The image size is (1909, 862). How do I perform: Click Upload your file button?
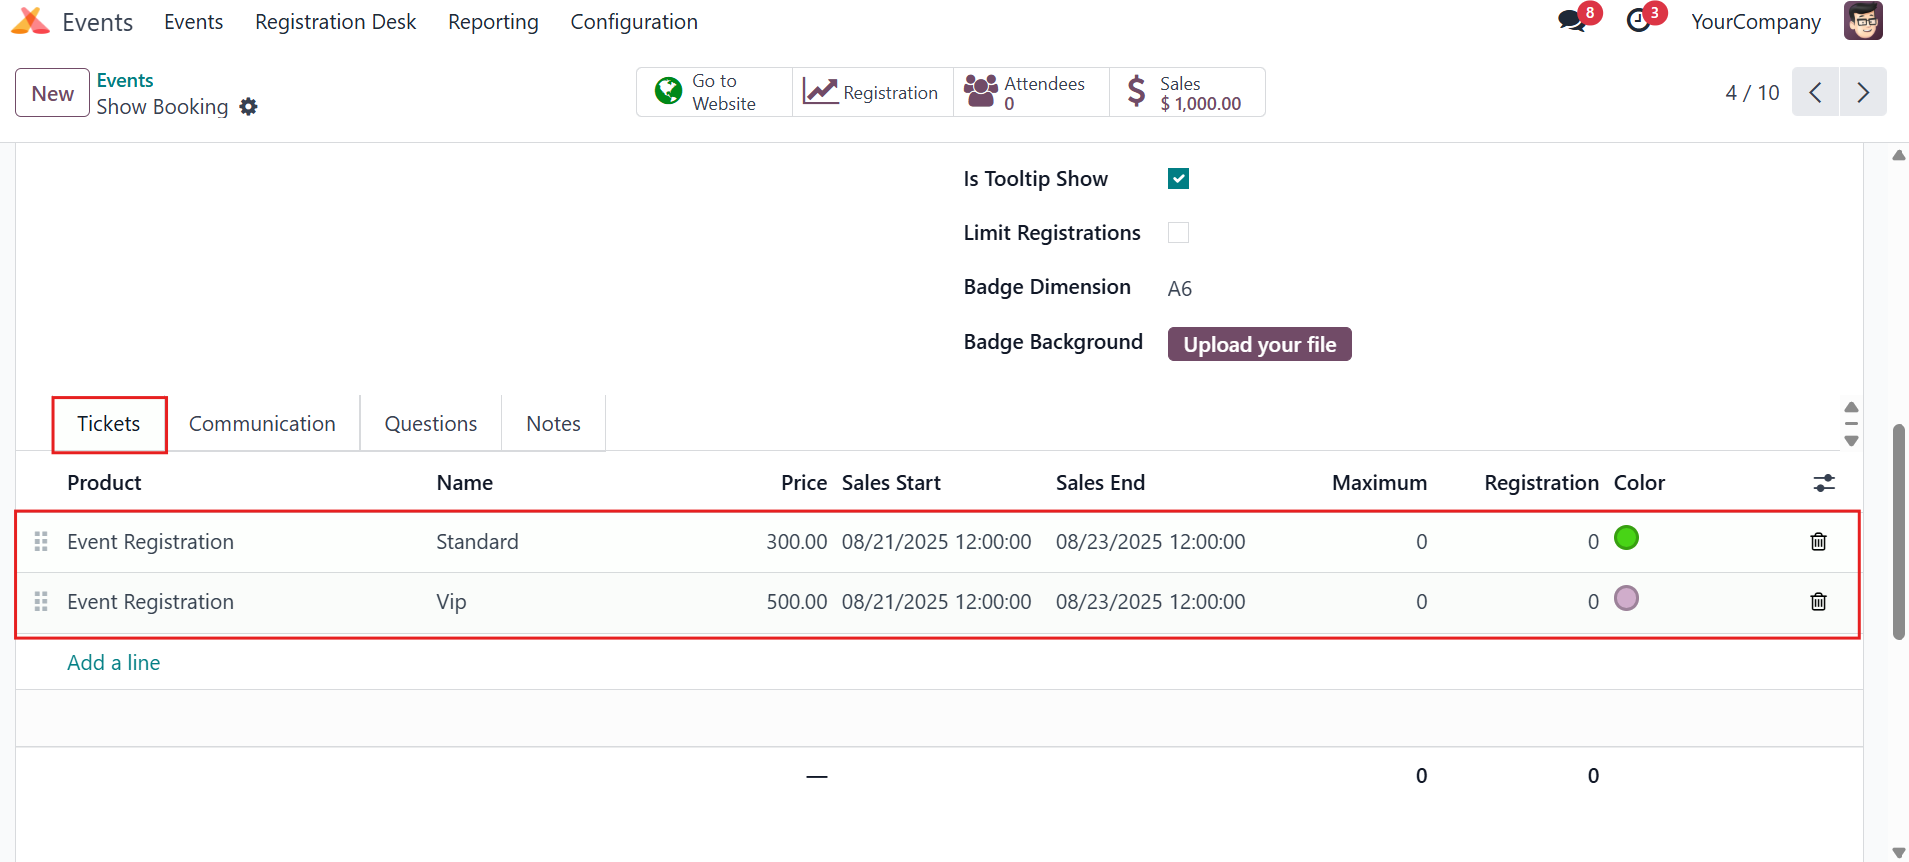1259,344
